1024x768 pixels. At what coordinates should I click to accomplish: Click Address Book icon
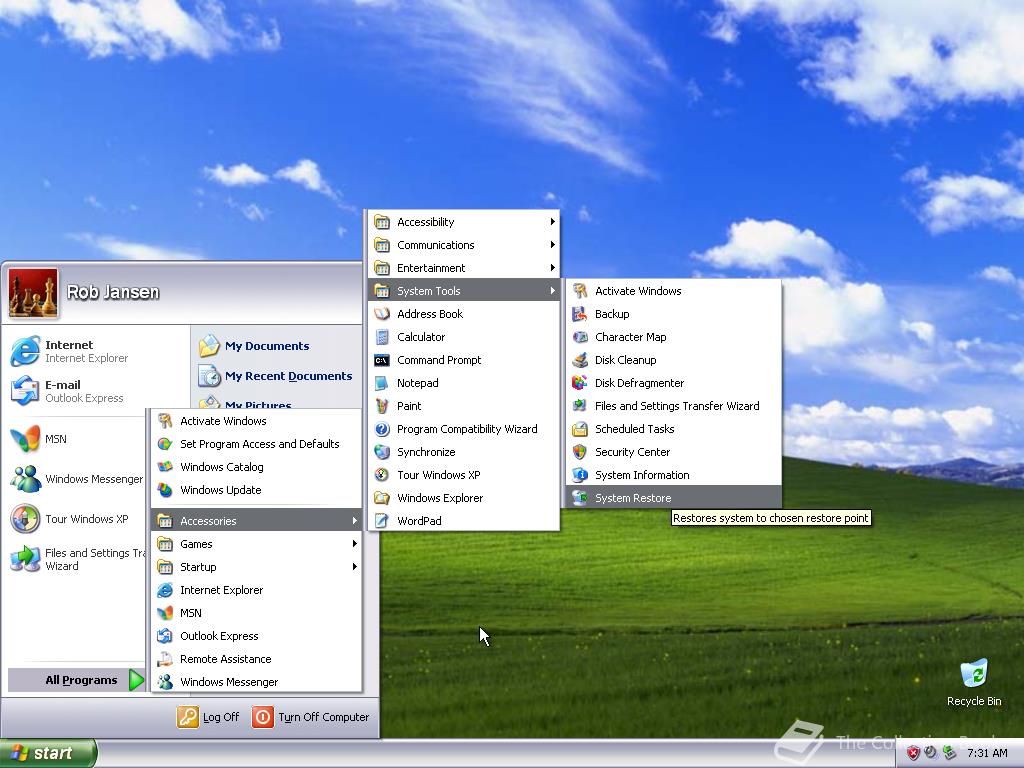(382, 314)
